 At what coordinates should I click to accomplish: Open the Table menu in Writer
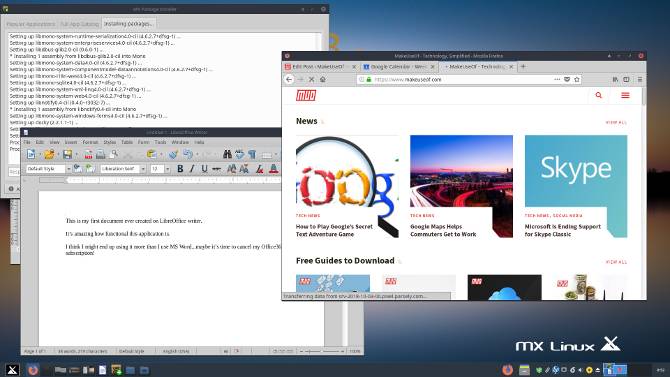(x=127, y=142)
